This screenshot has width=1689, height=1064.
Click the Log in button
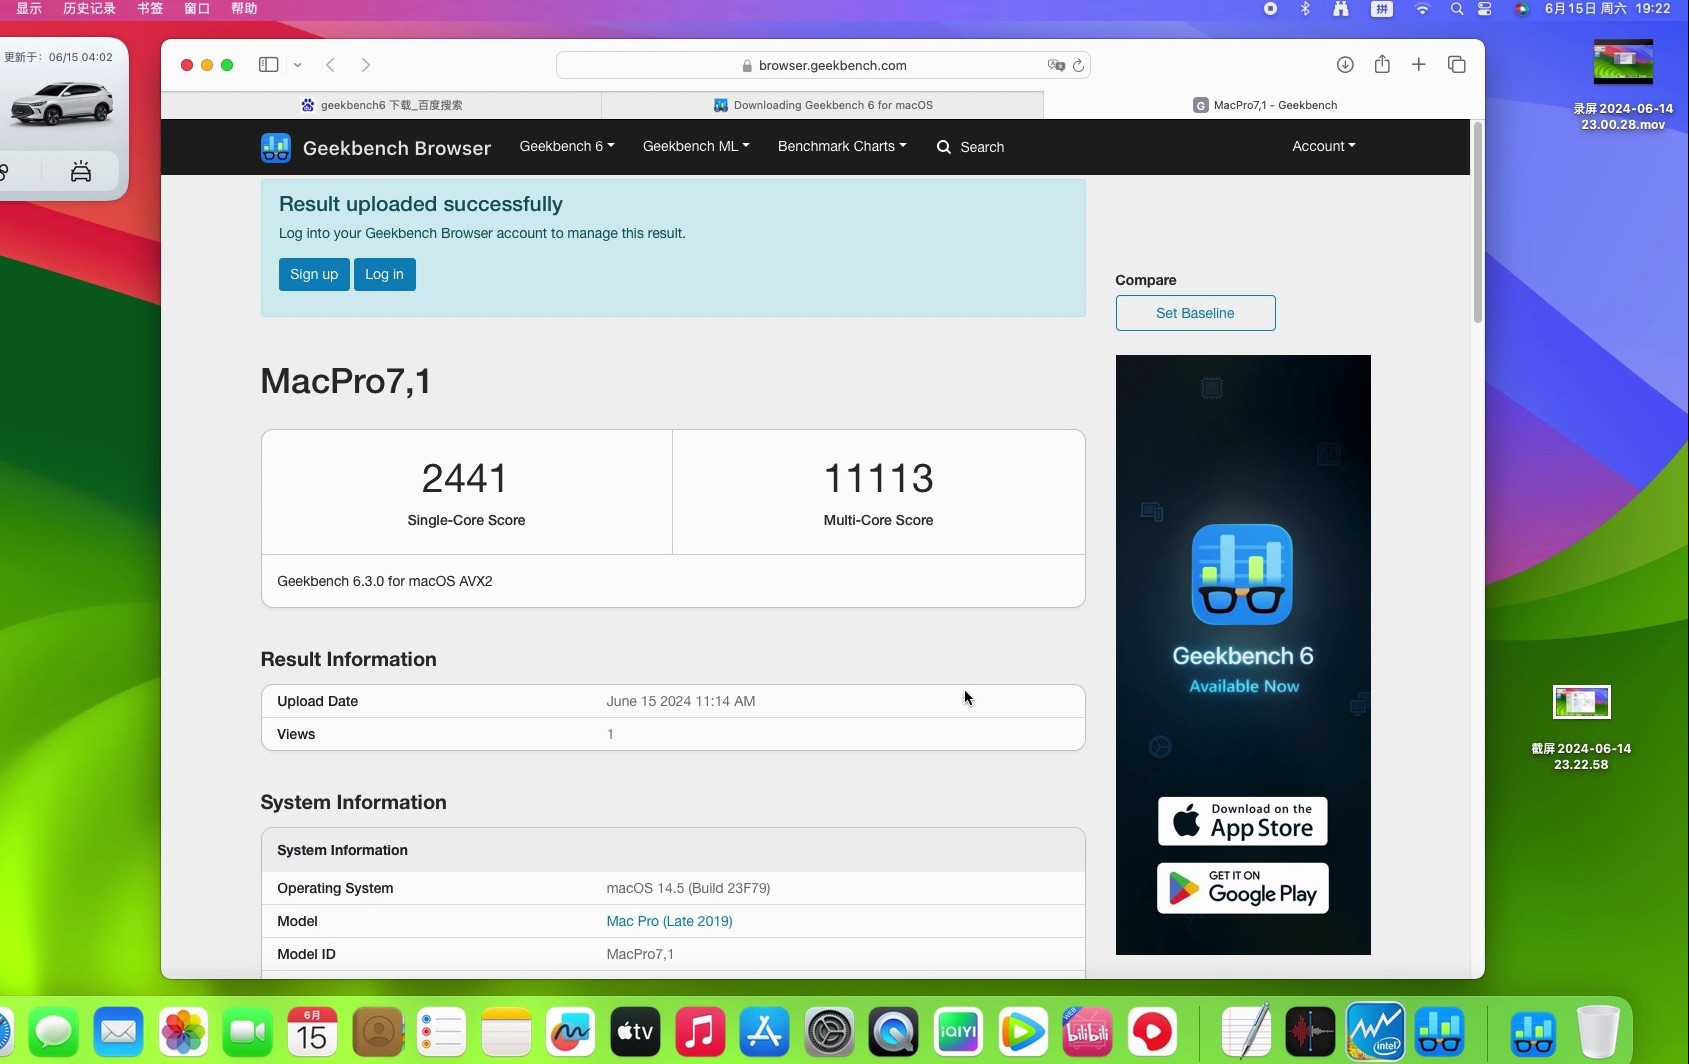click(384, 274)
